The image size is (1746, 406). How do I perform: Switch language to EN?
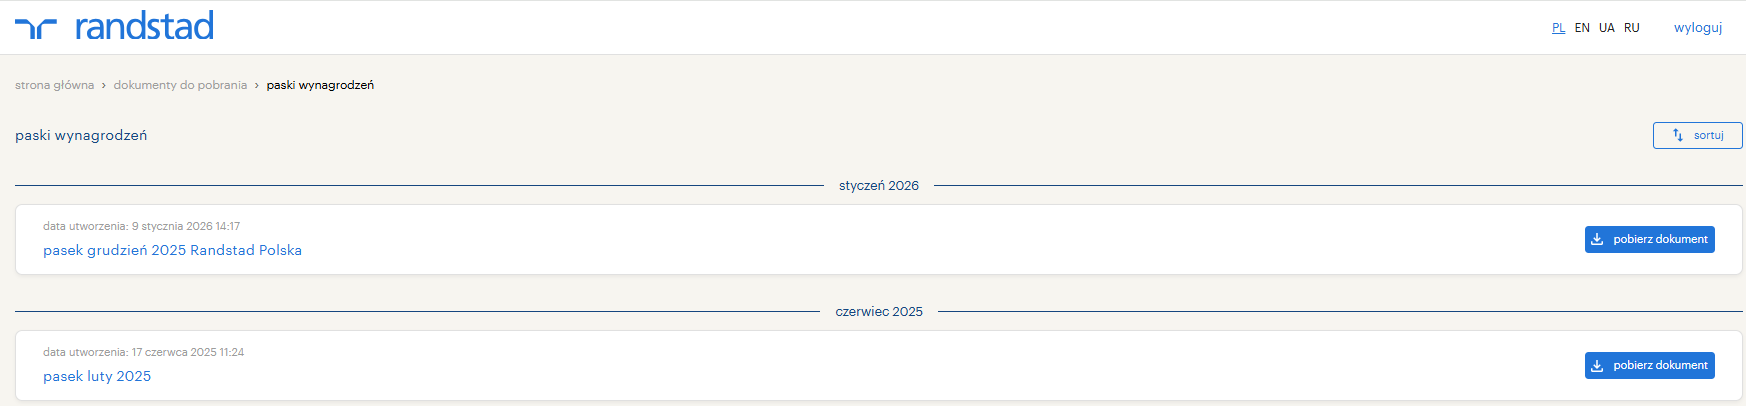1582,28
